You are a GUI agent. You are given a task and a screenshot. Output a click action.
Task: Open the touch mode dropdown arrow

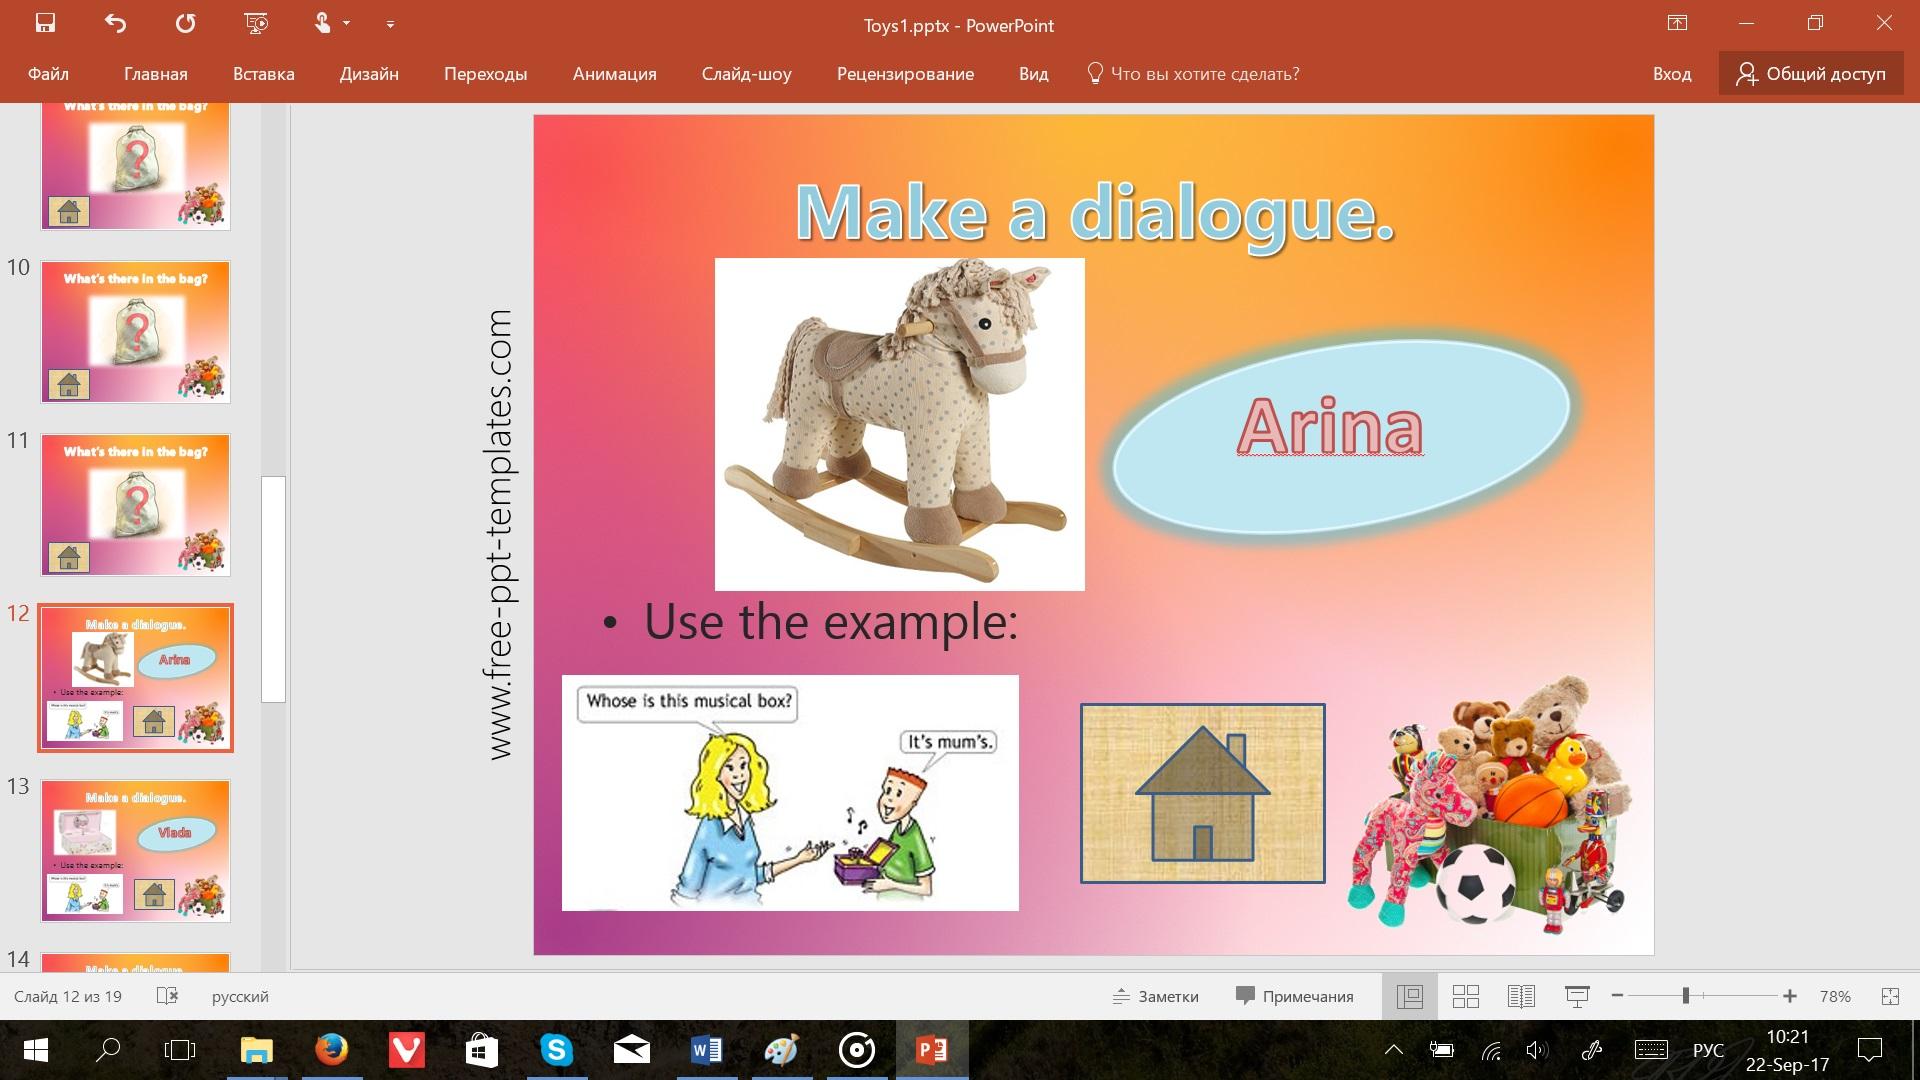click(x=347, y=24)
